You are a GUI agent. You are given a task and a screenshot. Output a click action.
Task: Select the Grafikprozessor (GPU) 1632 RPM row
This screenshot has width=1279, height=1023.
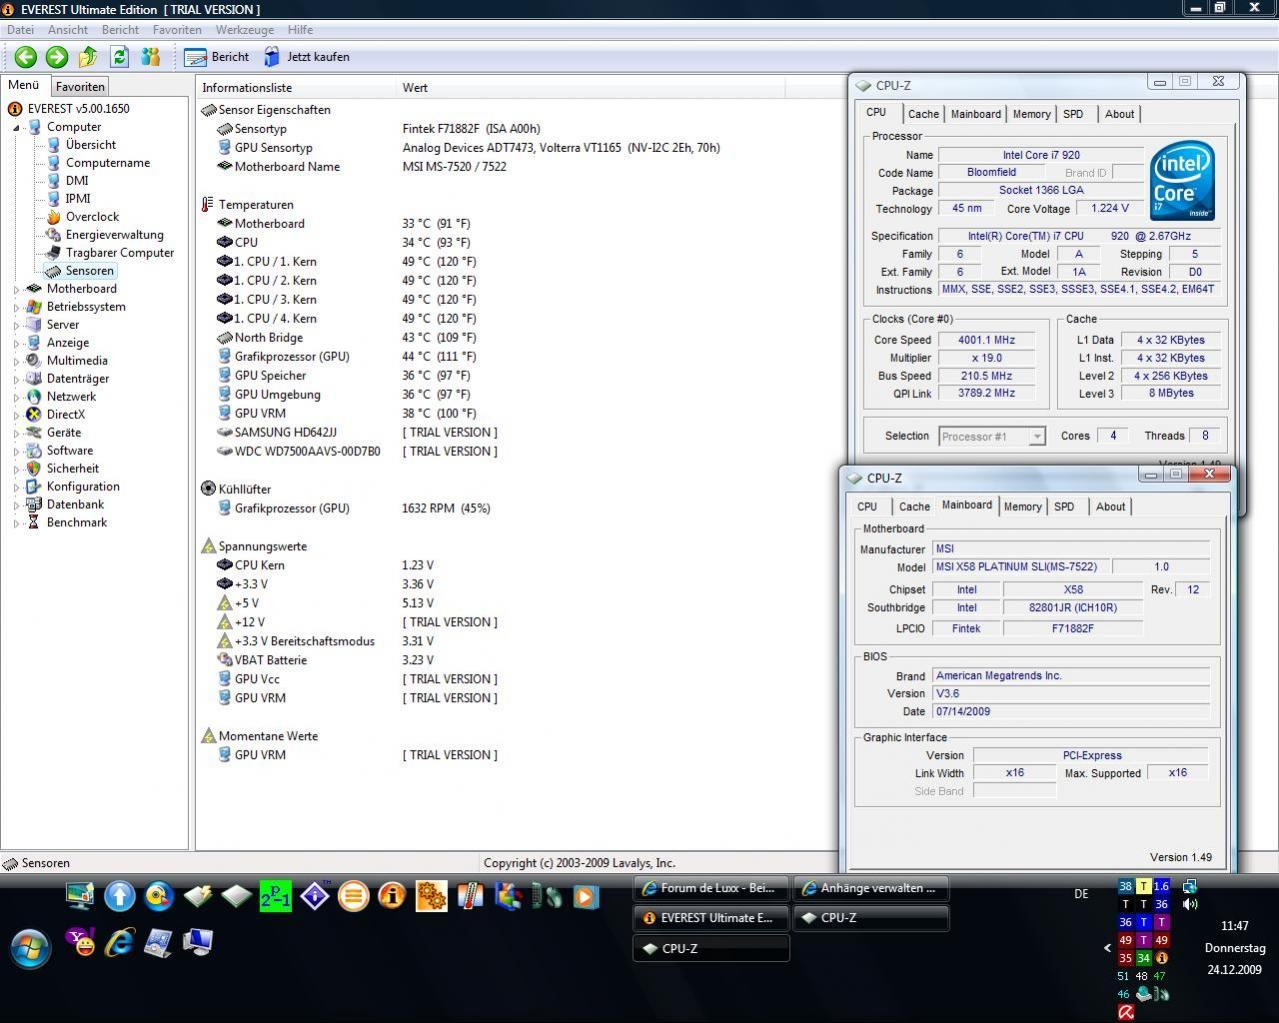[x=354, y=509]
